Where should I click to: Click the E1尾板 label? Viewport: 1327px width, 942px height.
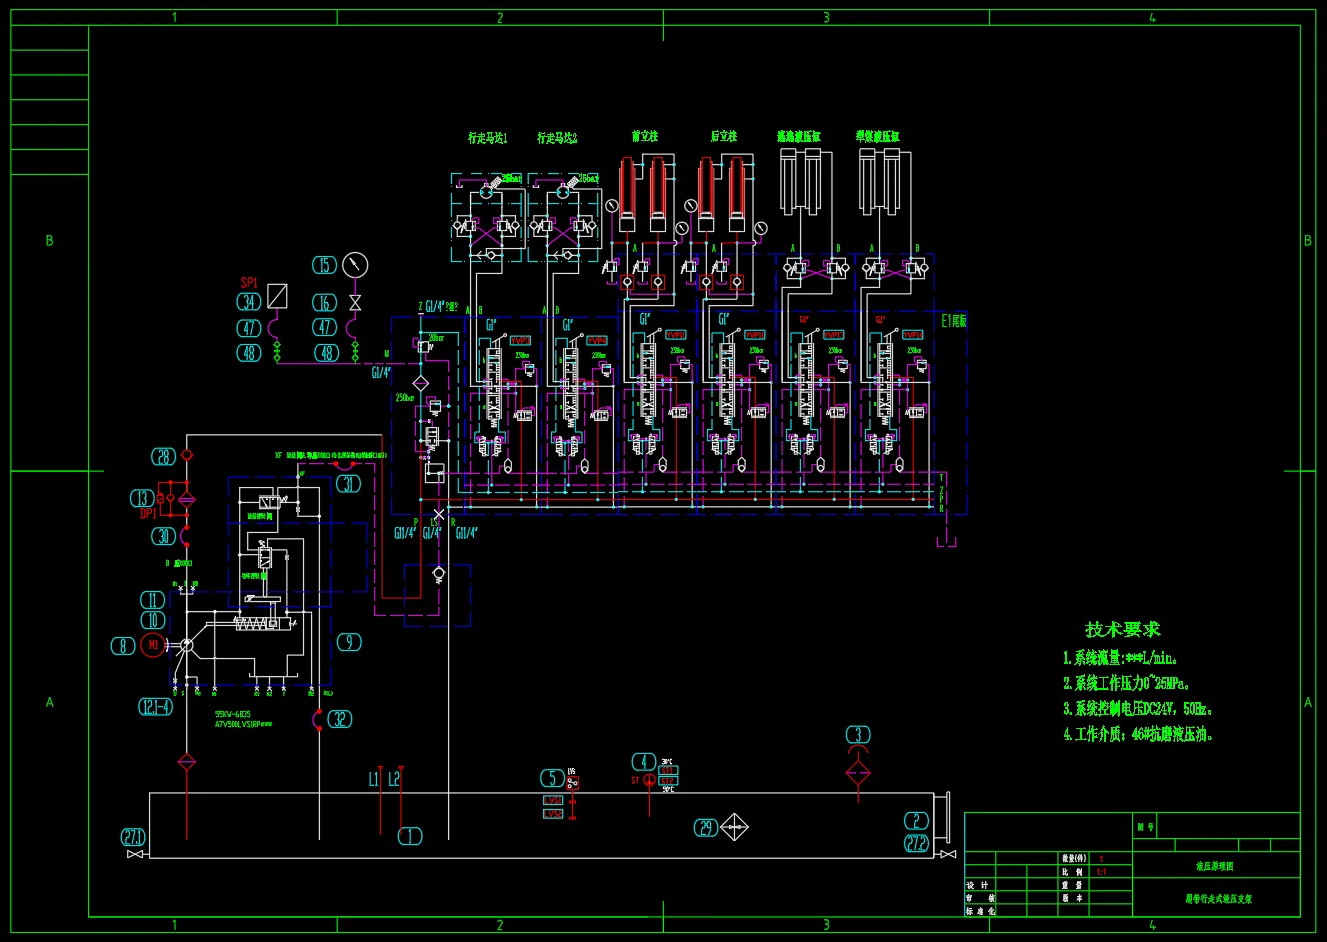[954, 321]
